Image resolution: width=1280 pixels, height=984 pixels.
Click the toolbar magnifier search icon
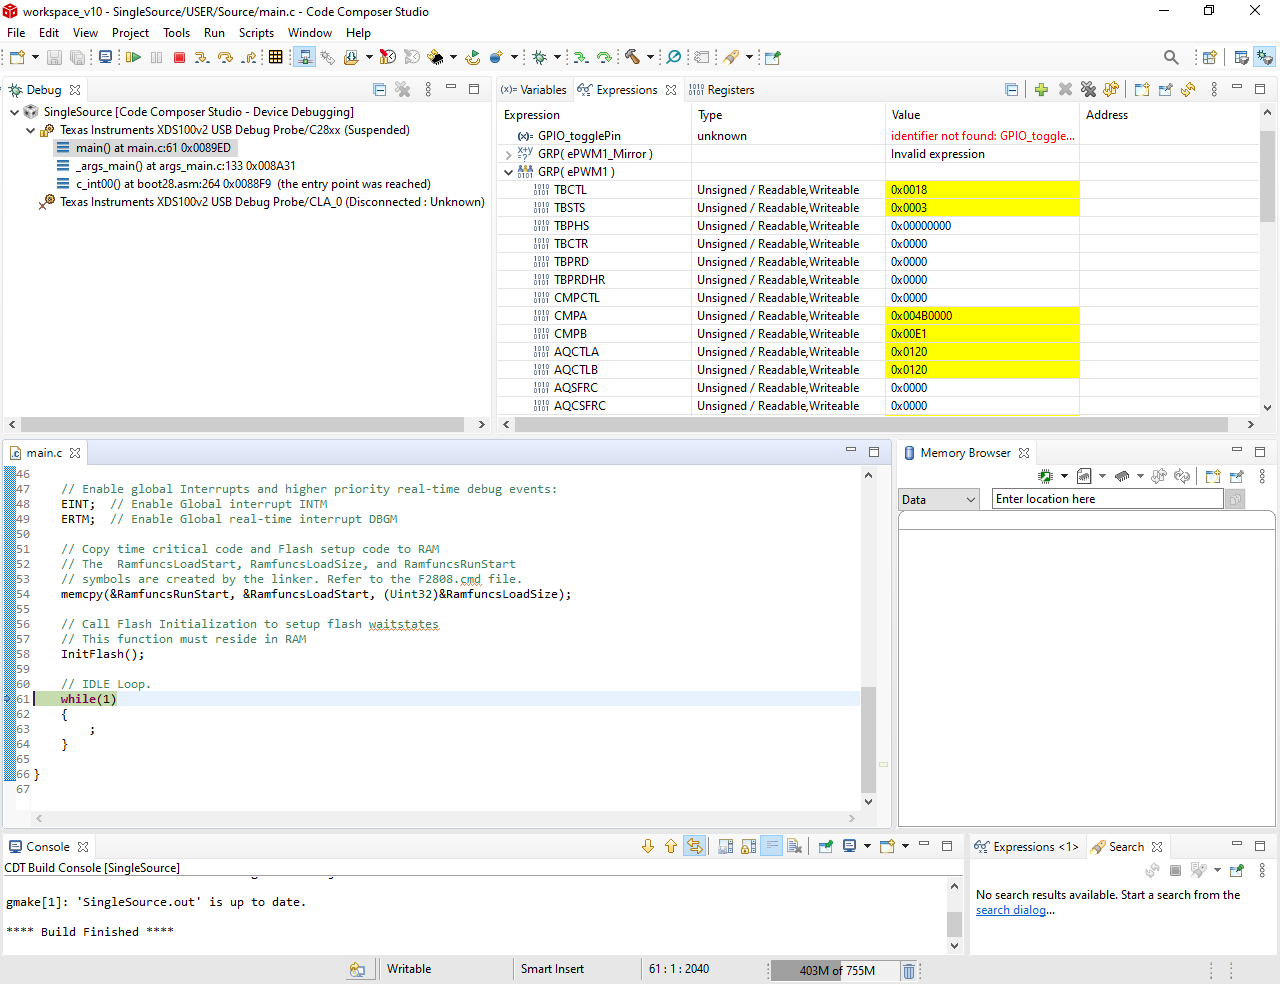coord(1171,58)
